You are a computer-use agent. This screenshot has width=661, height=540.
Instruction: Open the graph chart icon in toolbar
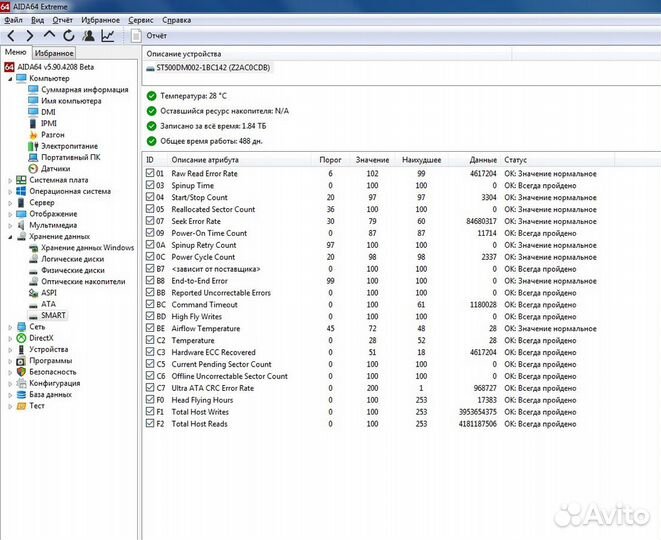click(107, 35)
